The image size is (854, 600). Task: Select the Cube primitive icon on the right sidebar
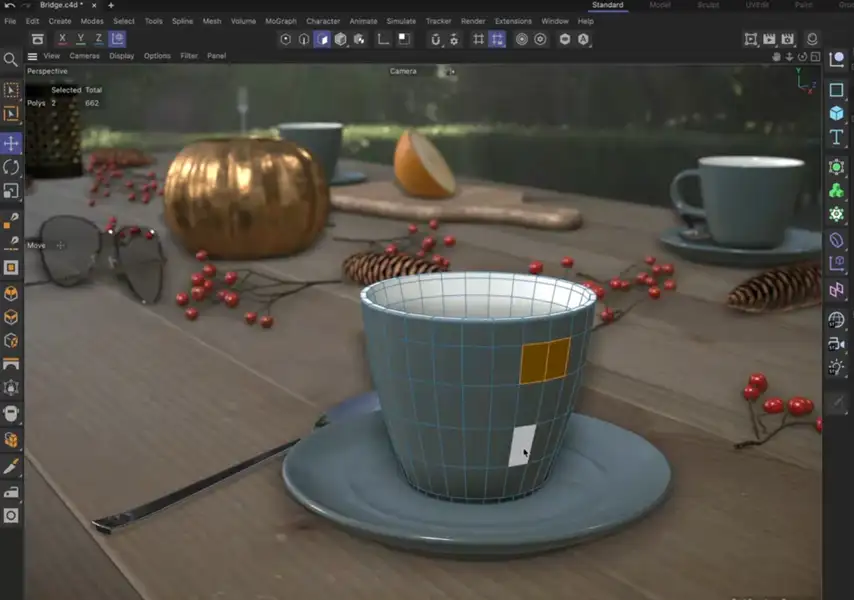click(x=836, y=112)
